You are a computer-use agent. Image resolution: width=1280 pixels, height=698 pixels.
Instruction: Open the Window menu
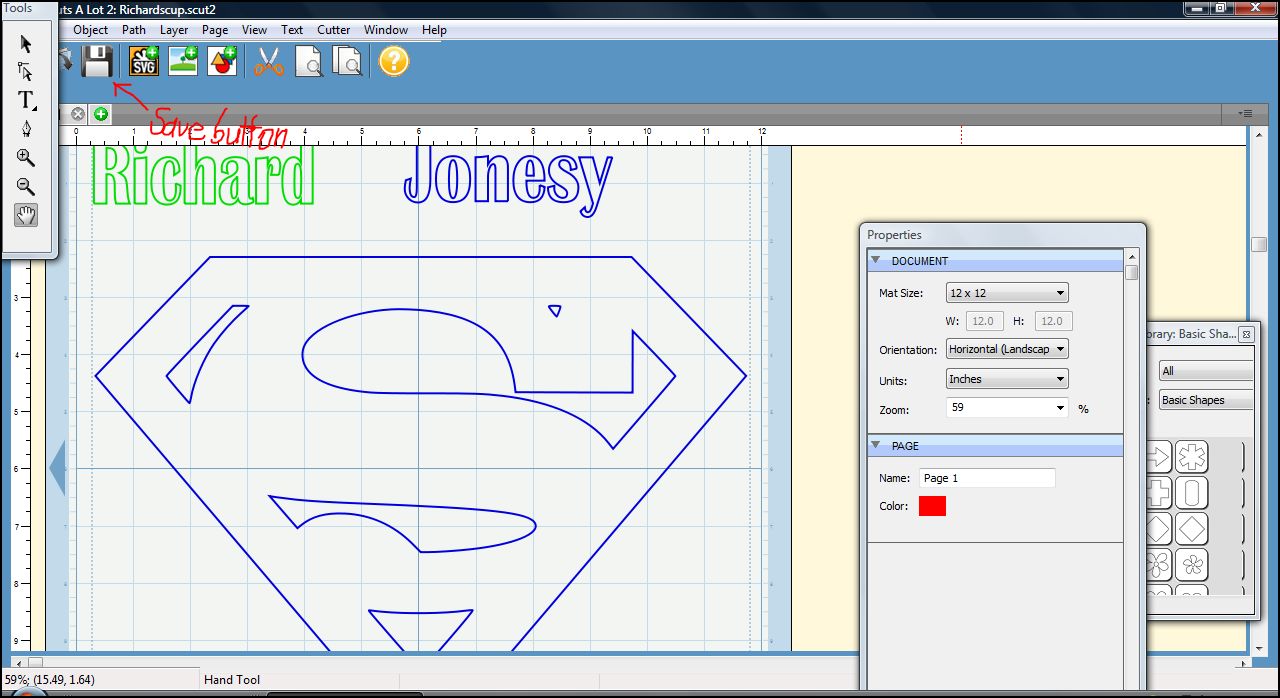386,30
